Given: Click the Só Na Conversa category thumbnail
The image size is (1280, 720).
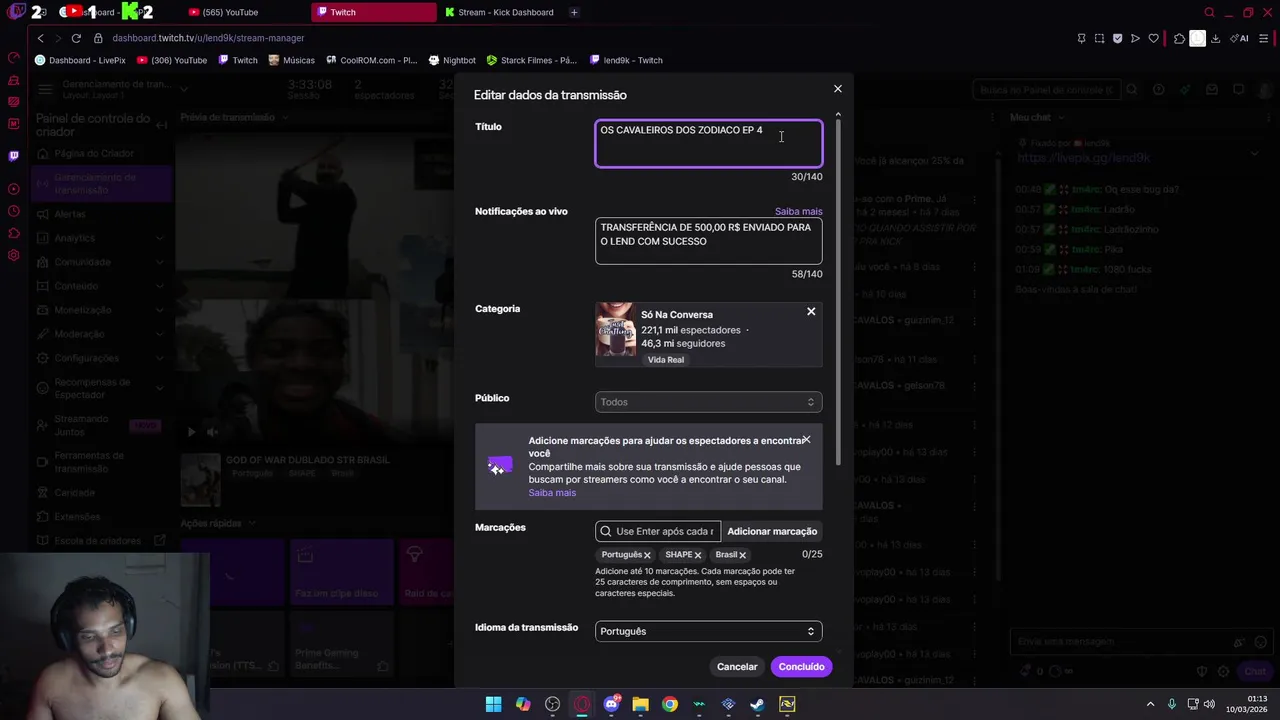Looking at the screenshot, I should pos(615,330).
